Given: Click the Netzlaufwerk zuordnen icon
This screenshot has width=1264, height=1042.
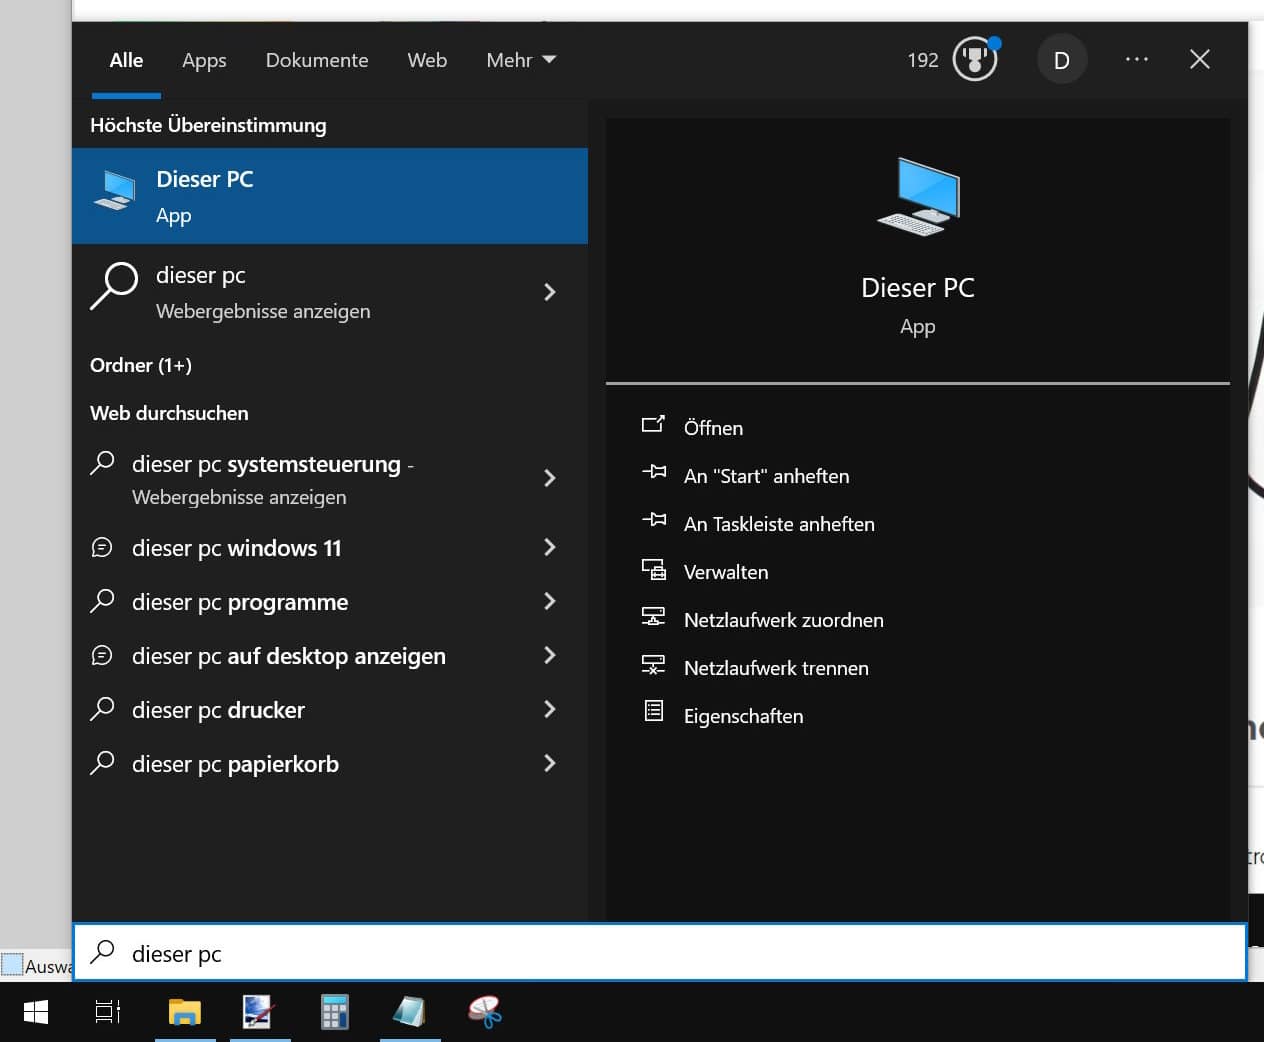Looking at the screenshot, I should point(653,616).
